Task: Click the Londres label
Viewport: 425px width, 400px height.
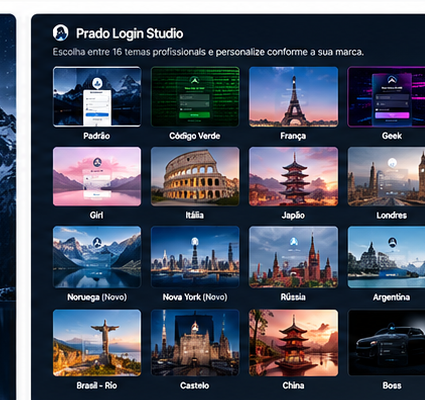Action: (392, 215)
